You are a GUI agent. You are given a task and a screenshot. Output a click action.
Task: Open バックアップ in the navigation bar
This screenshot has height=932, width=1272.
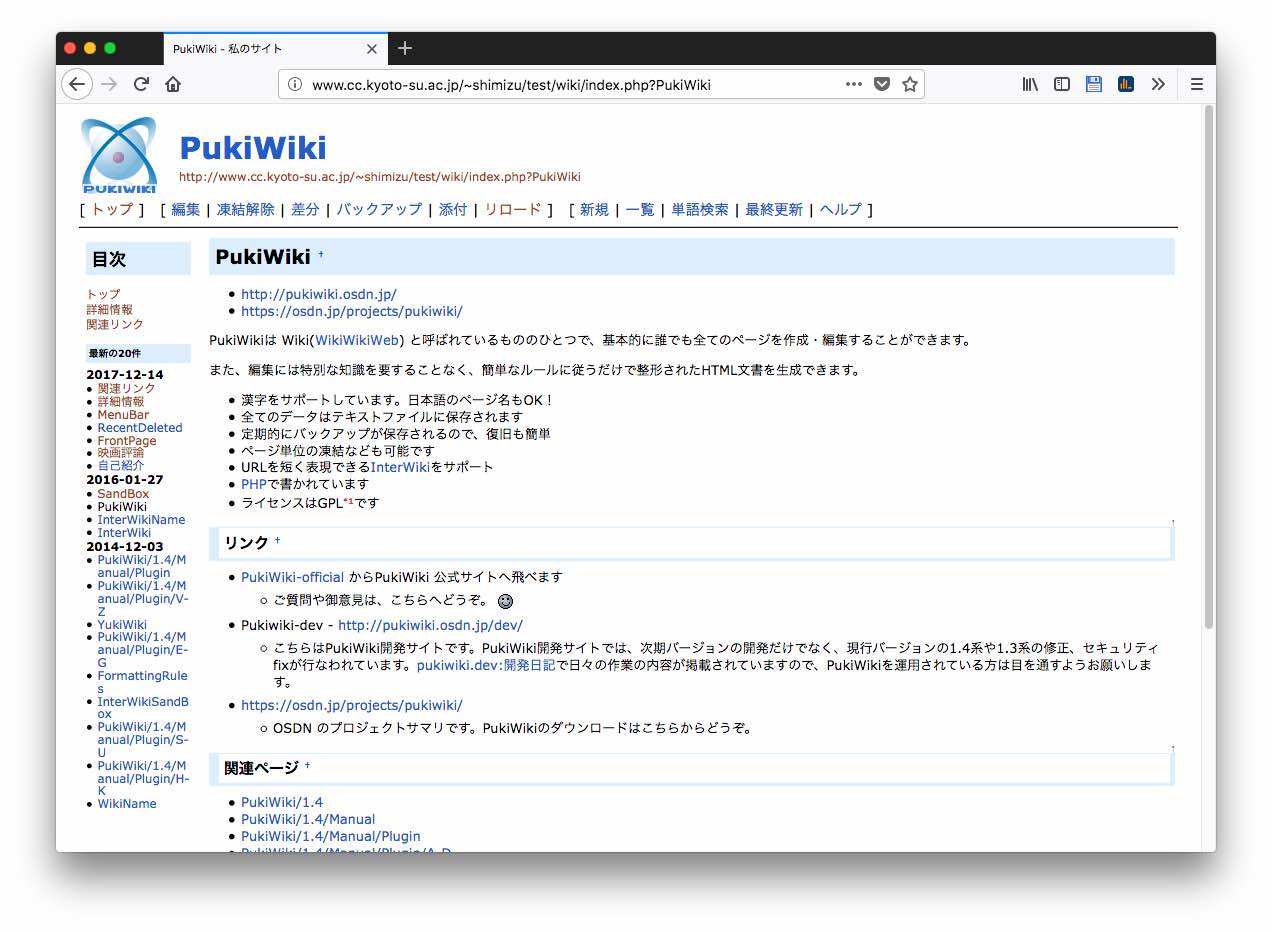tap(379, 209)
